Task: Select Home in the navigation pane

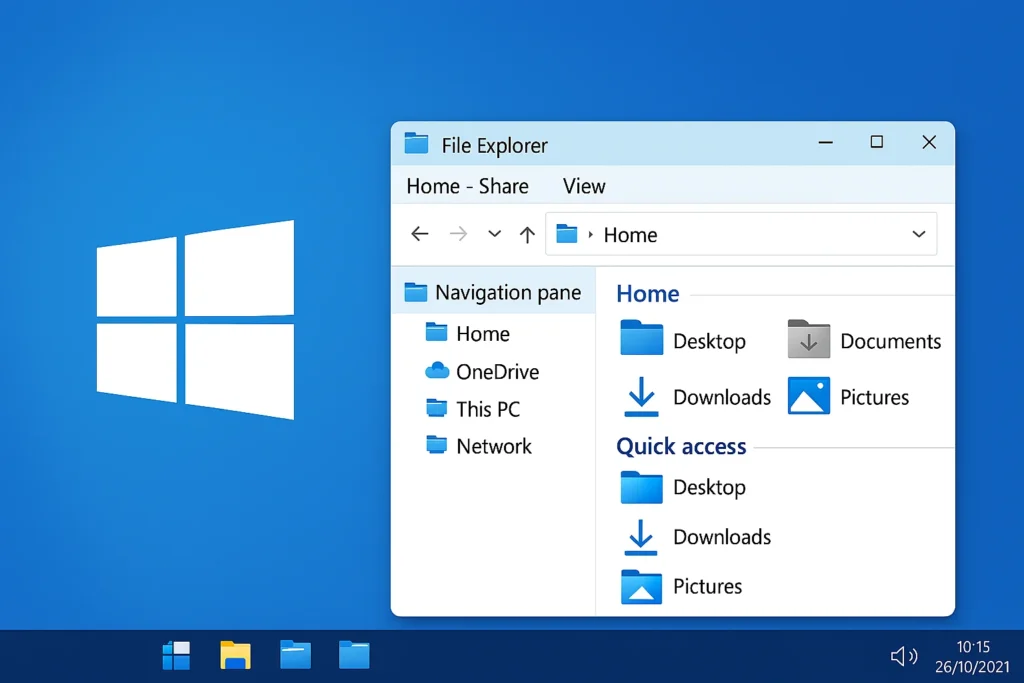Action: coord(483,334)
